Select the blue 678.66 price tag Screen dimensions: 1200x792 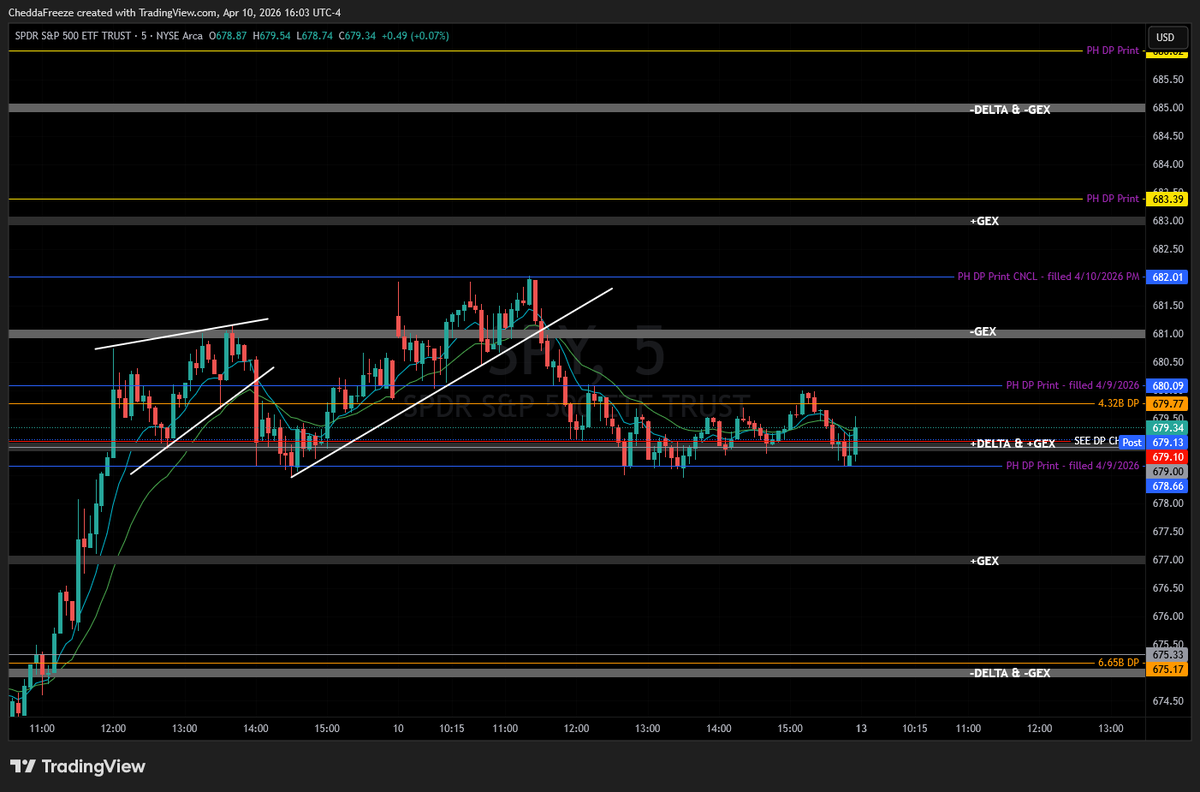pos(1167,484)
